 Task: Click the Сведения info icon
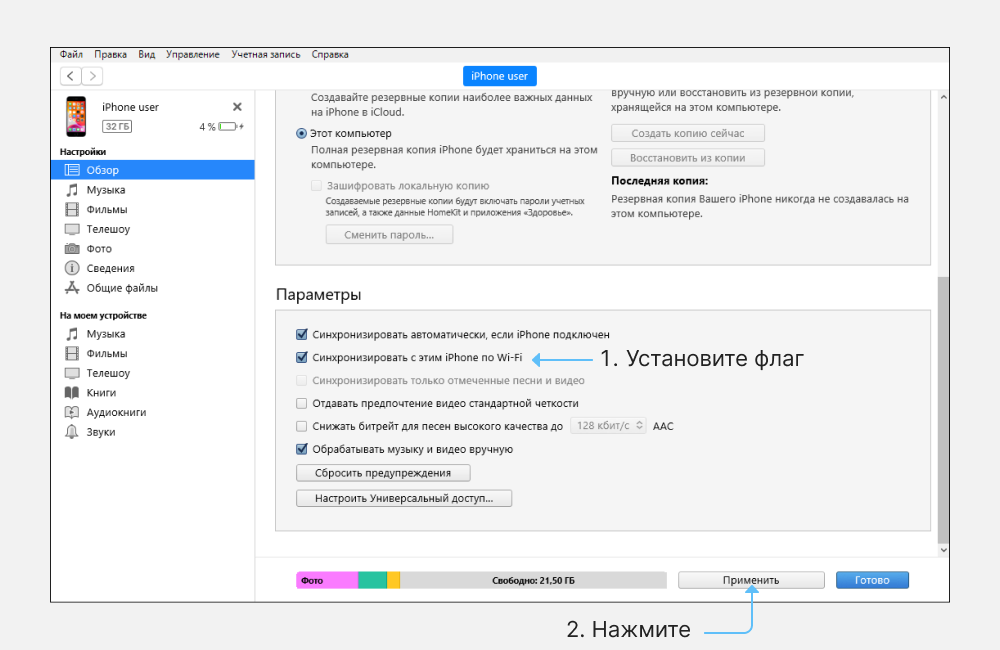click(72, 268)
